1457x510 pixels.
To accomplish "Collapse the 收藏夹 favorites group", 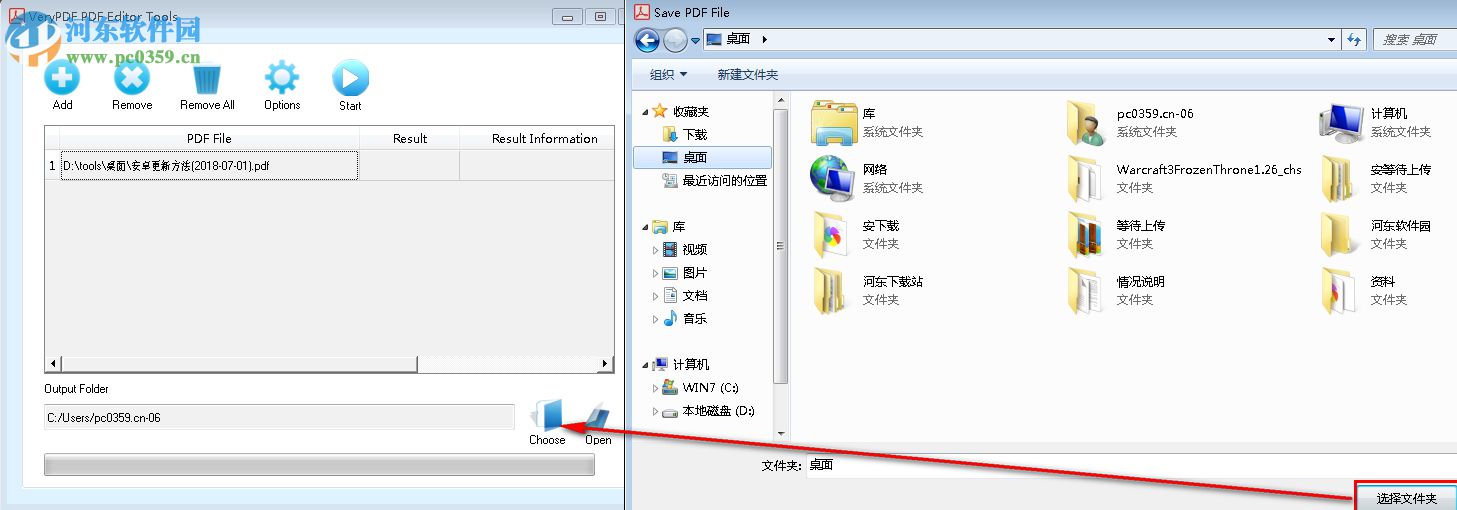I will click(x=645, y=112).
